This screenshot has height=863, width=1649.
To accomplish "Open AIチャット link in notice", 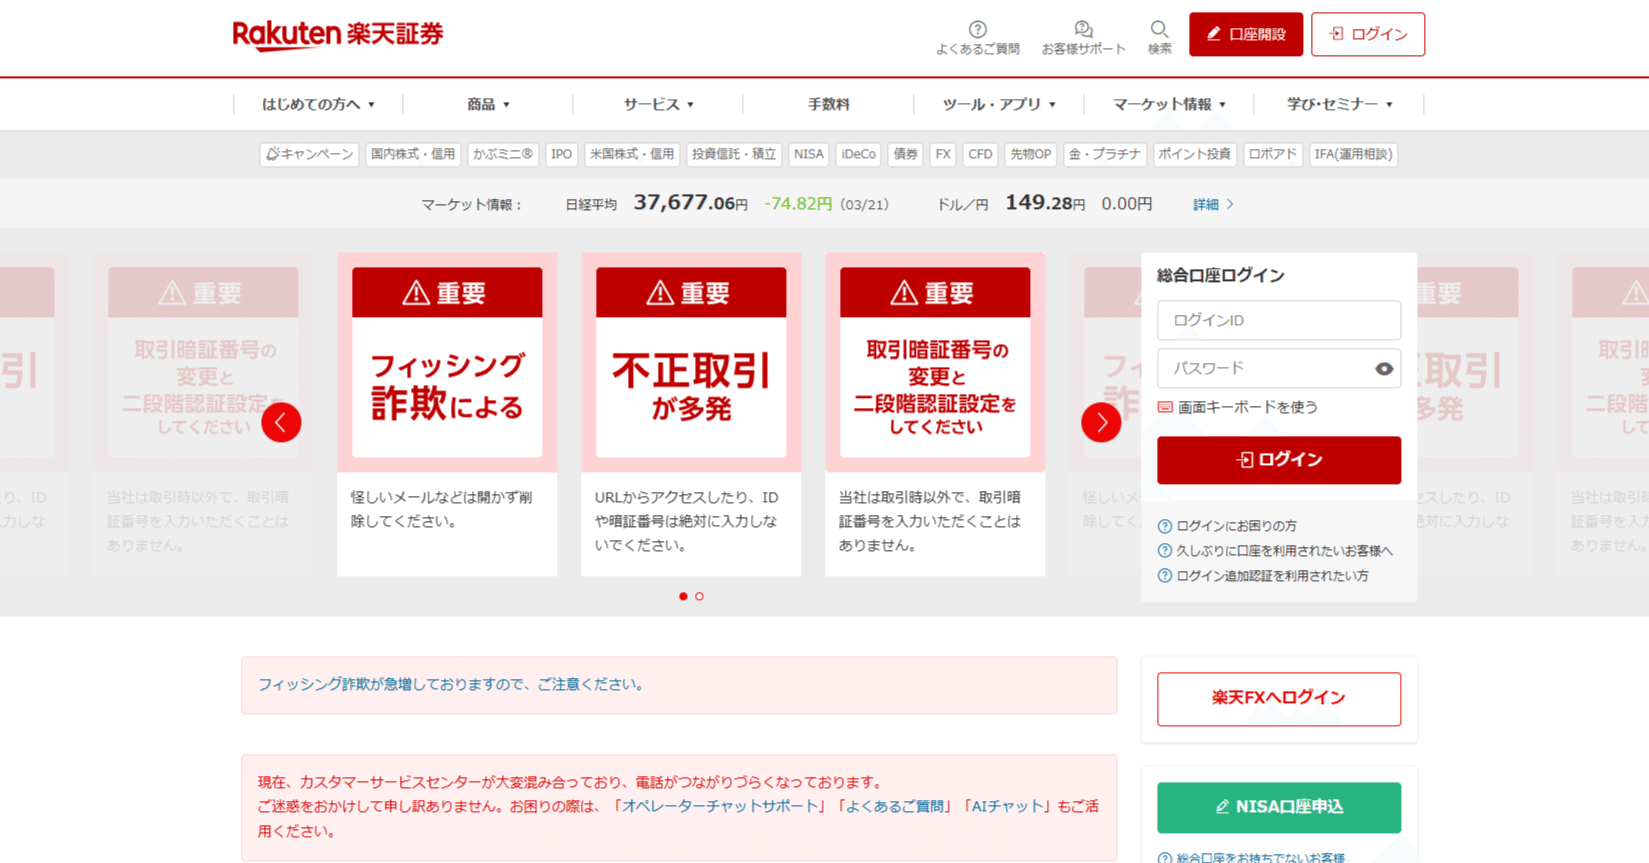I will (1007, 806).
